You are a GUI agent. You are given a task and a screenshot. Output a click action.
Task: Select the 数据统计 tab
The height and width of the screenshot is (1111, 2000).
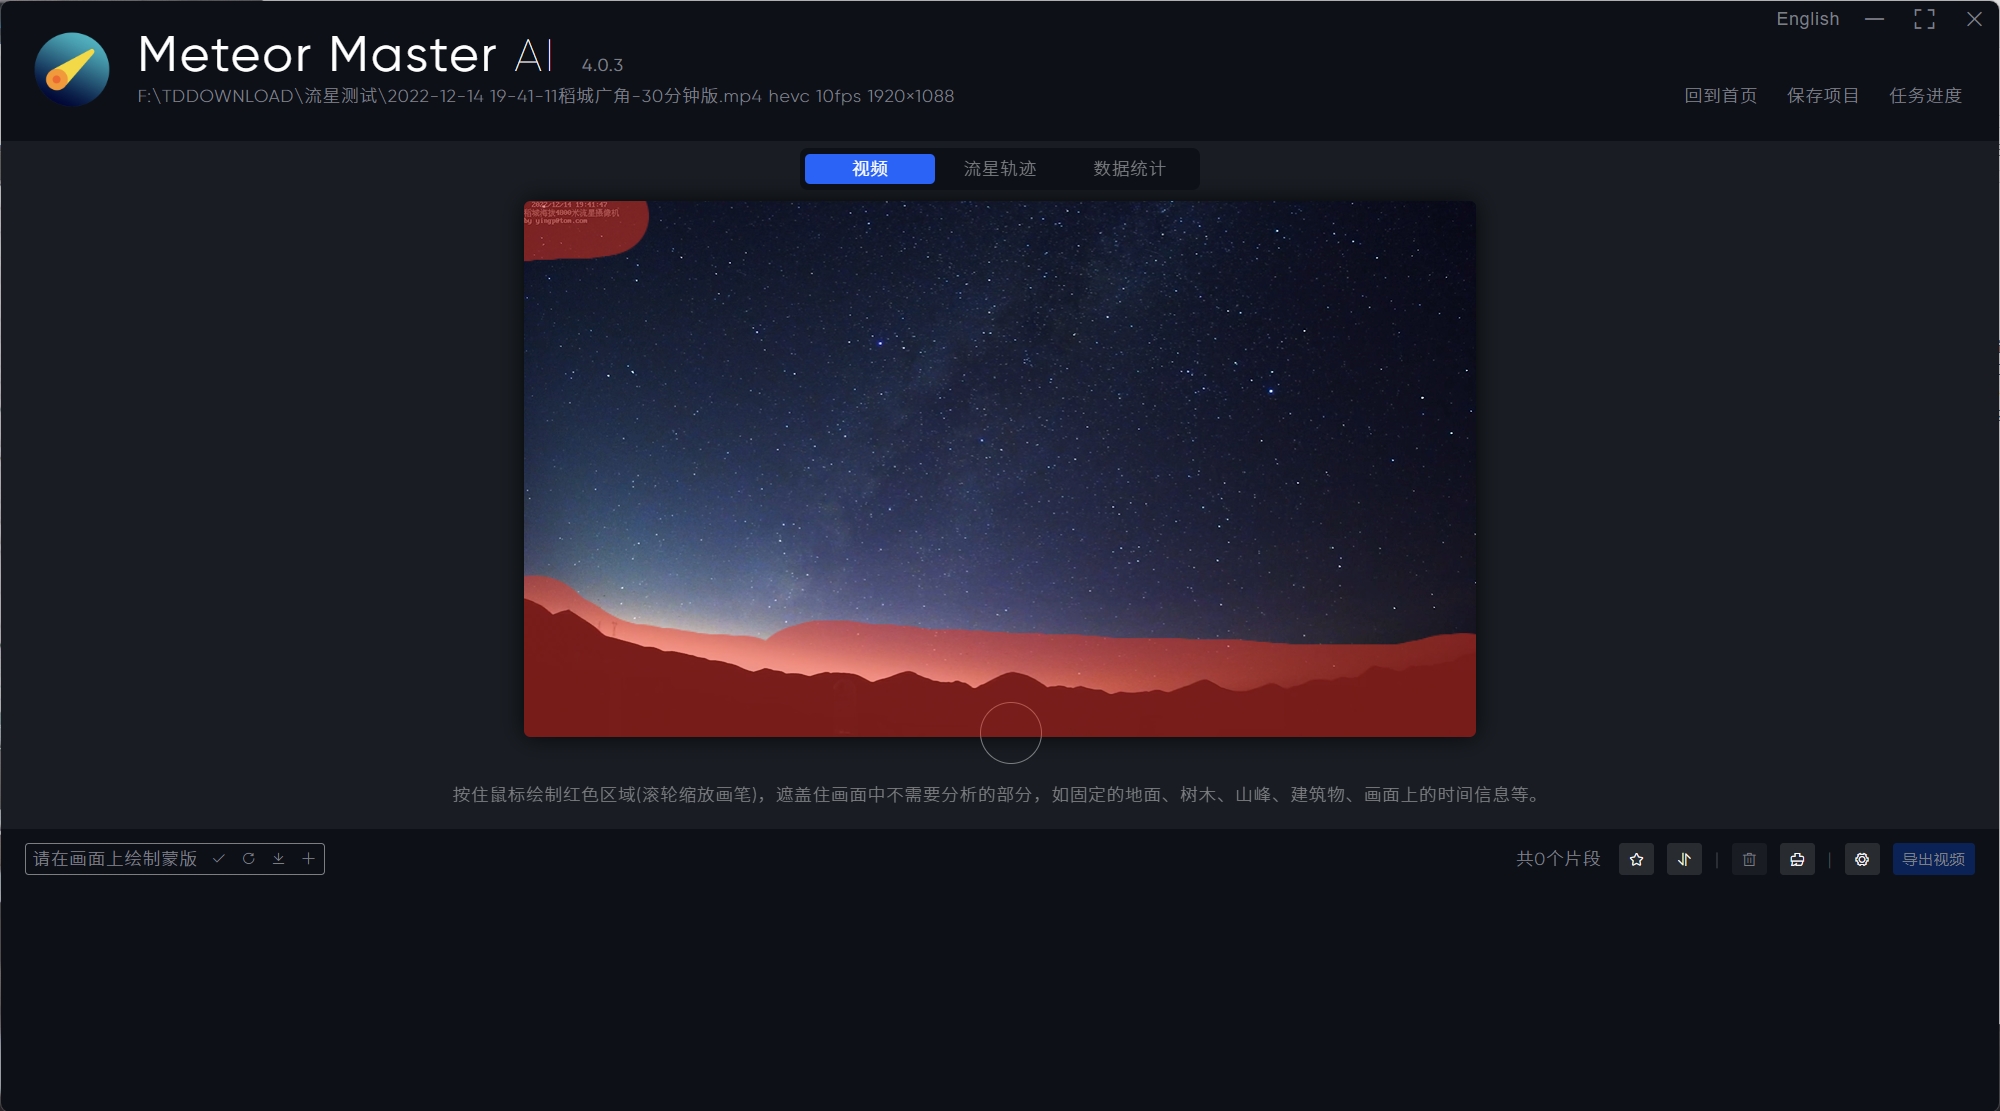click(1129, 169)
